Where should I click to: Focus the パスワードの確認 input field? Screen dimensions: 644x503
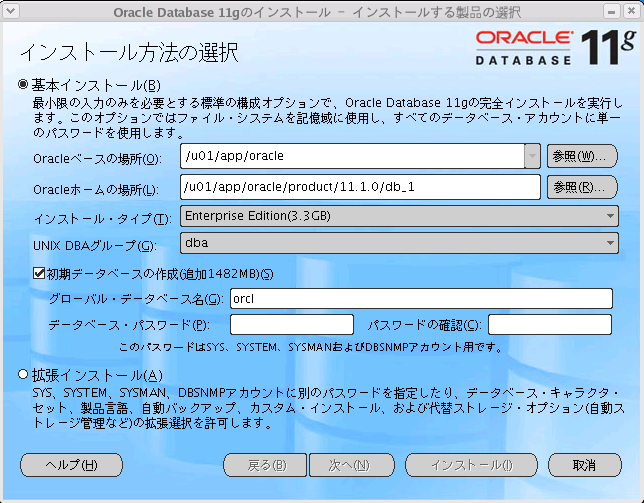[x=550, y=325]
